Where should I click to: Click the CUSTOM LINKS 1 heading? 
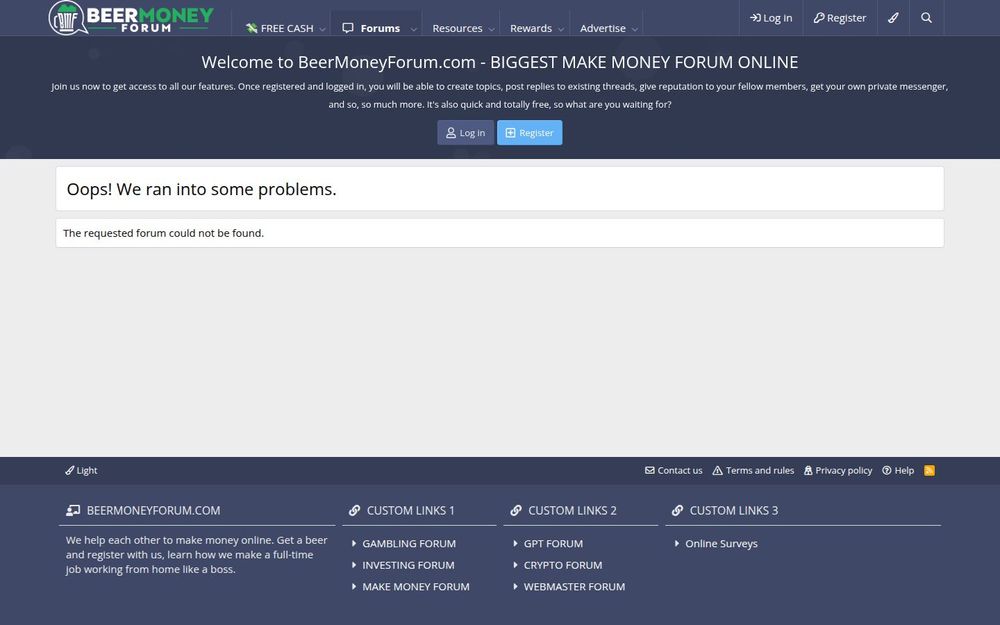click(411, 510)
